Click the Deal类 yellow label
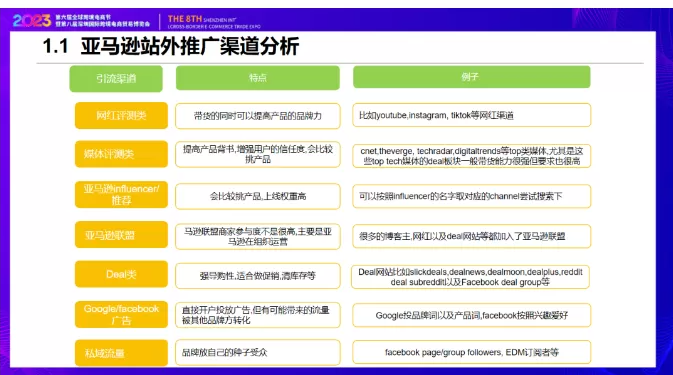The height and width of the screenshot is (375, 673). [121, 274]
